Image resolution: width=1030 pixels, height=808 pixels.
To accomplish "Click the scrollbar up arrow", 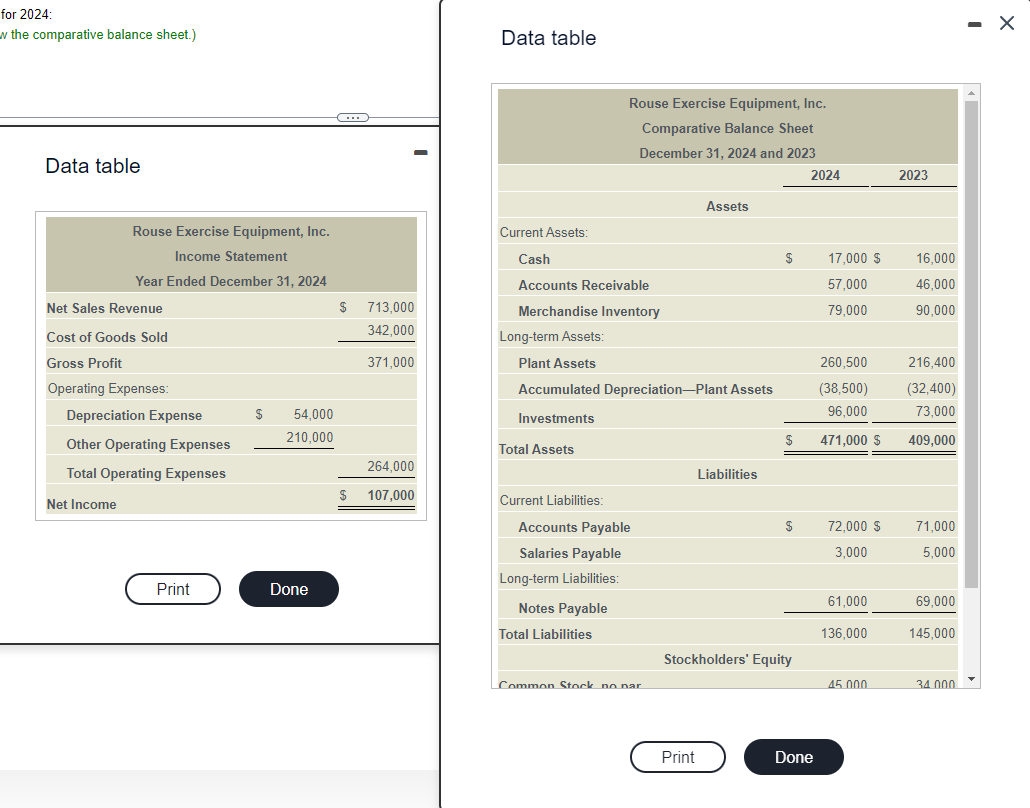I will click(x=971, y=92).
